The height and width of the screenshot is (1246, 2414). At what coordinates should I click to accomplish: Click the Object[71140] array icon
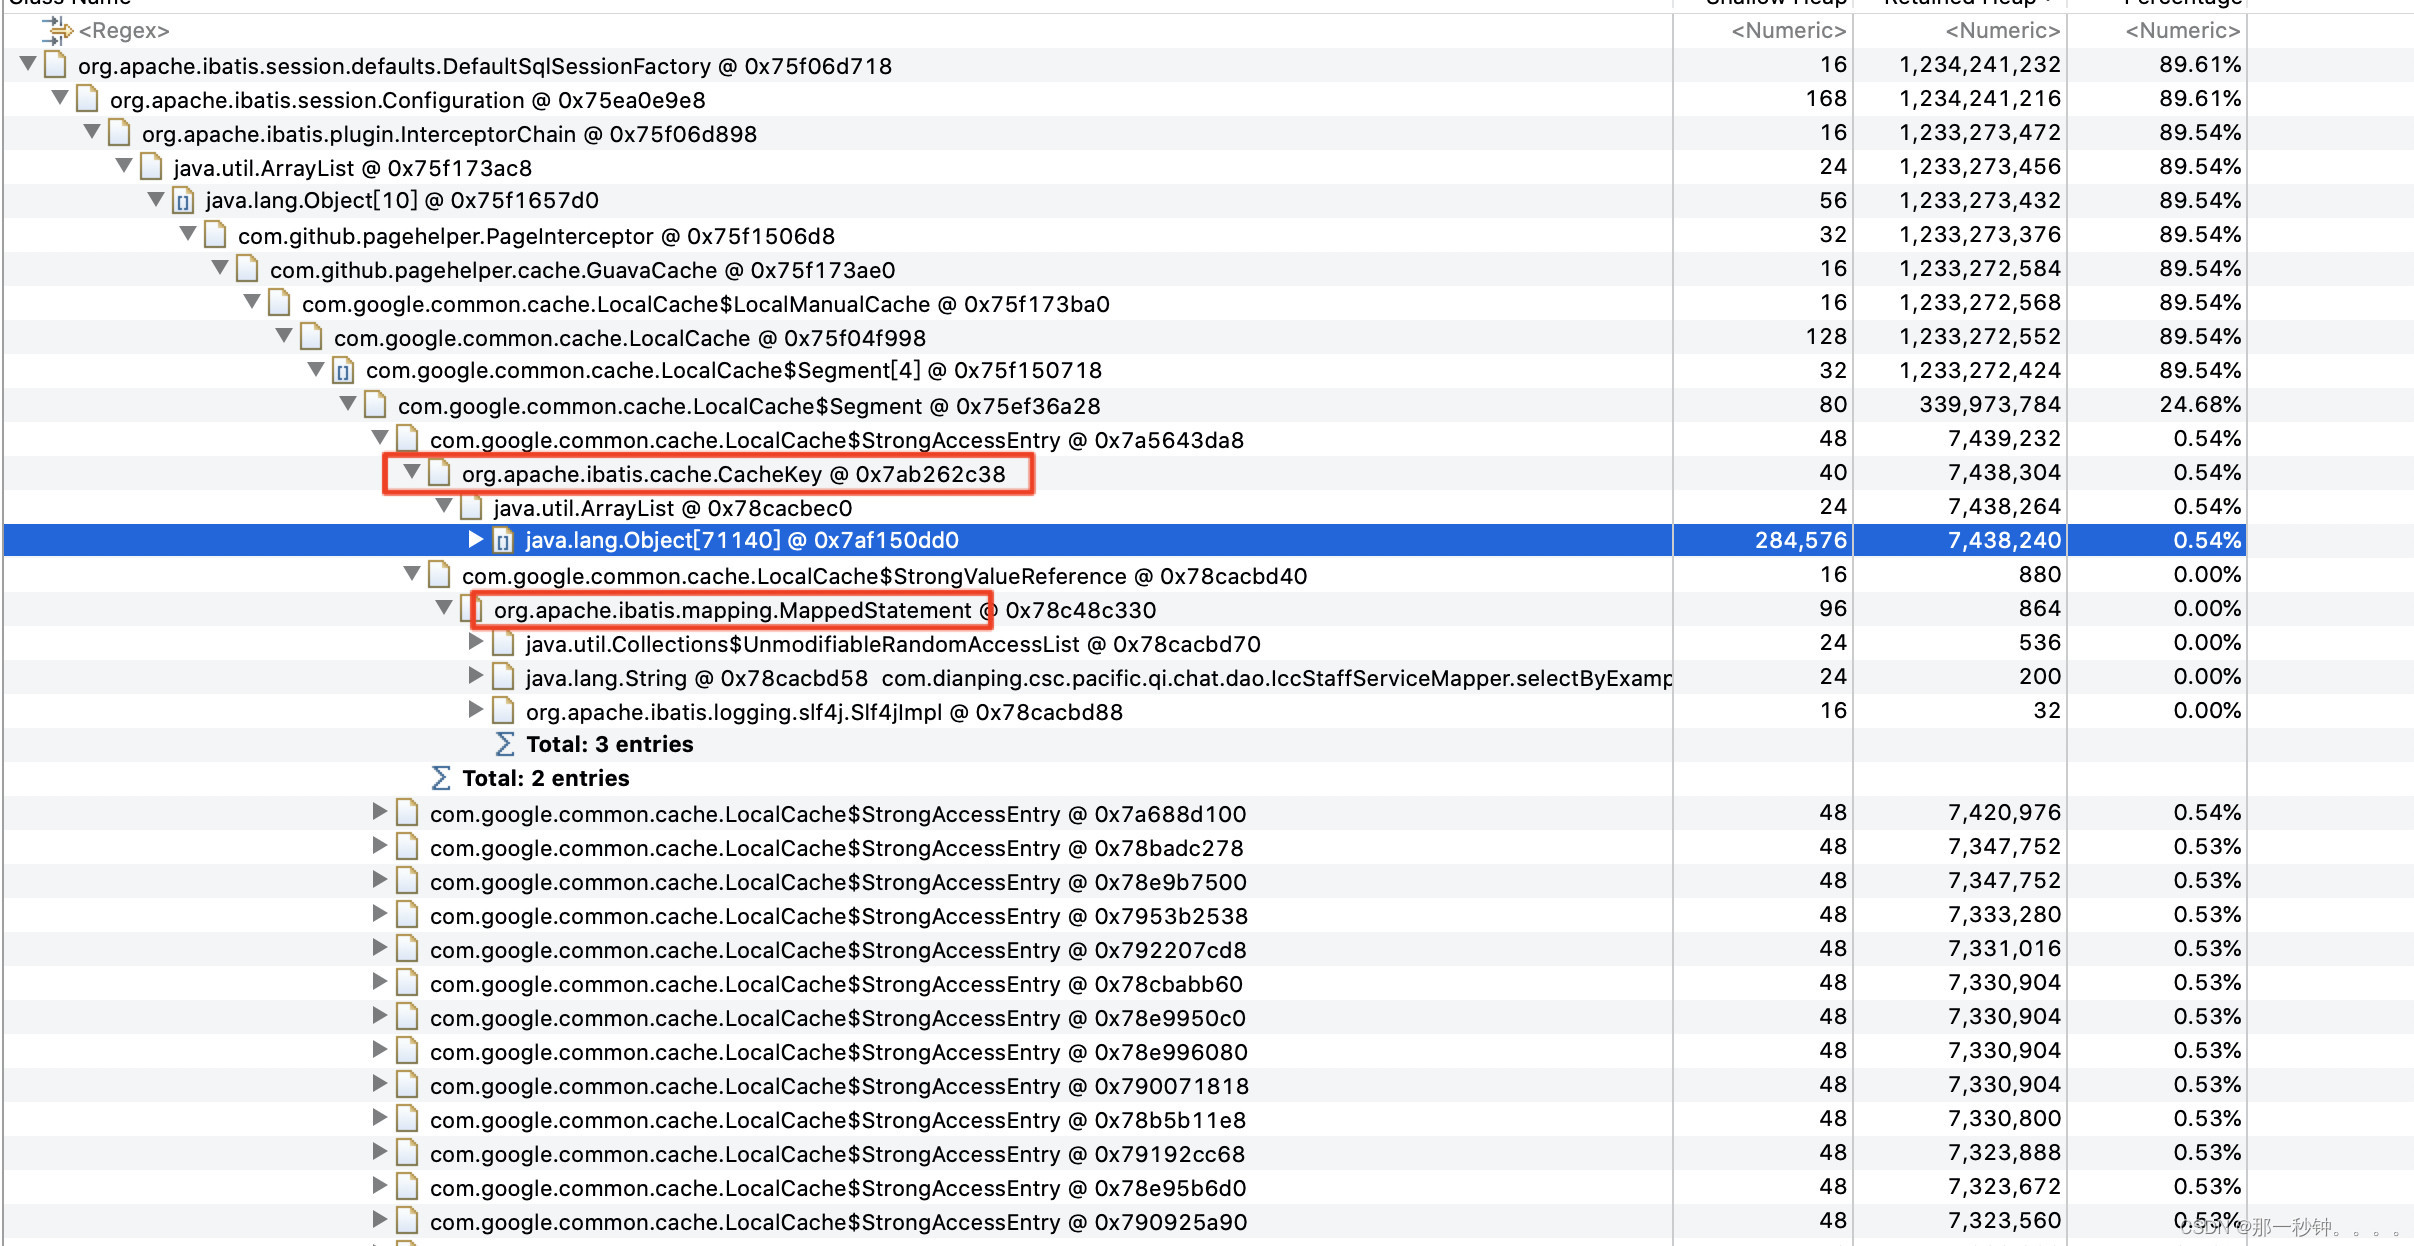pyautogui.click(x=503, y=541)
